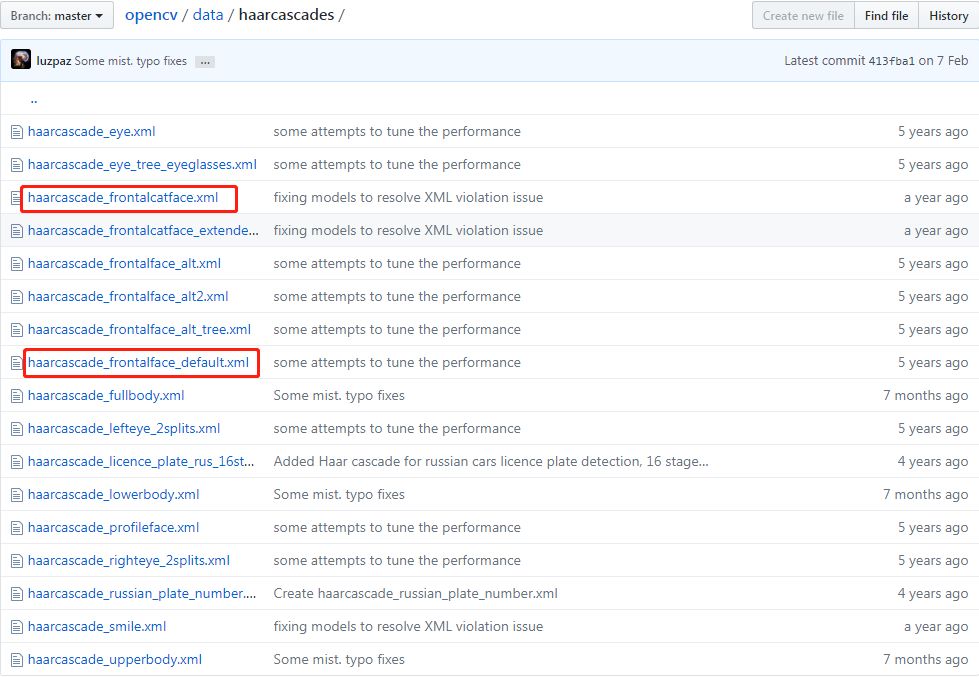
Task: Click file icon beside haarcascade_profileface.xml
Action: coord(17,528)
